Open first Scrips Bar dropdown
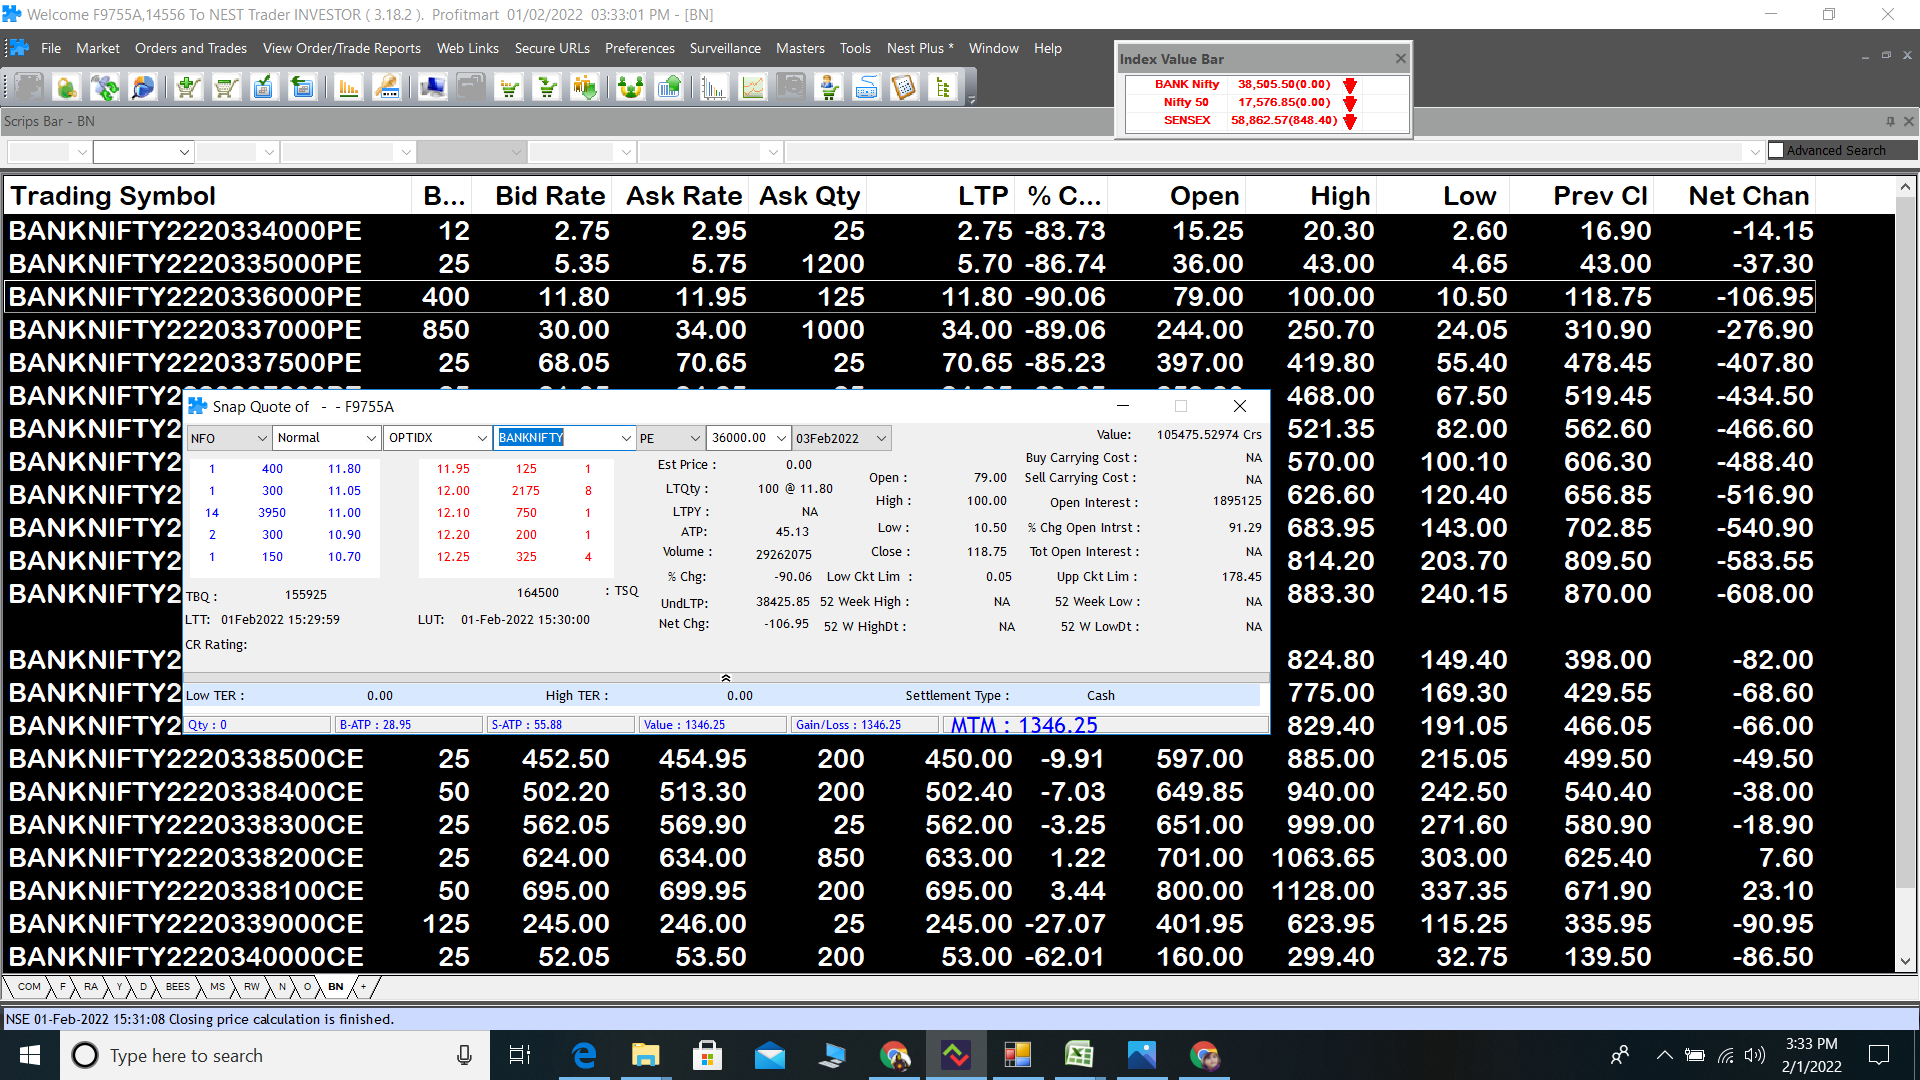Viewport: 1920px width, 1080px height. click(x=81, y=152)
